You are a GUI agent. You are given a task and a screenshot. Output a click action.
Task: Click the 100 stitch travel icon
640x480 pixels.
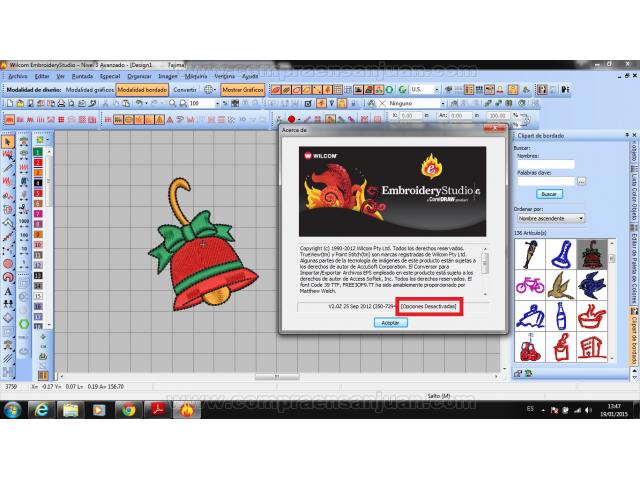click(x=24, y=237)
